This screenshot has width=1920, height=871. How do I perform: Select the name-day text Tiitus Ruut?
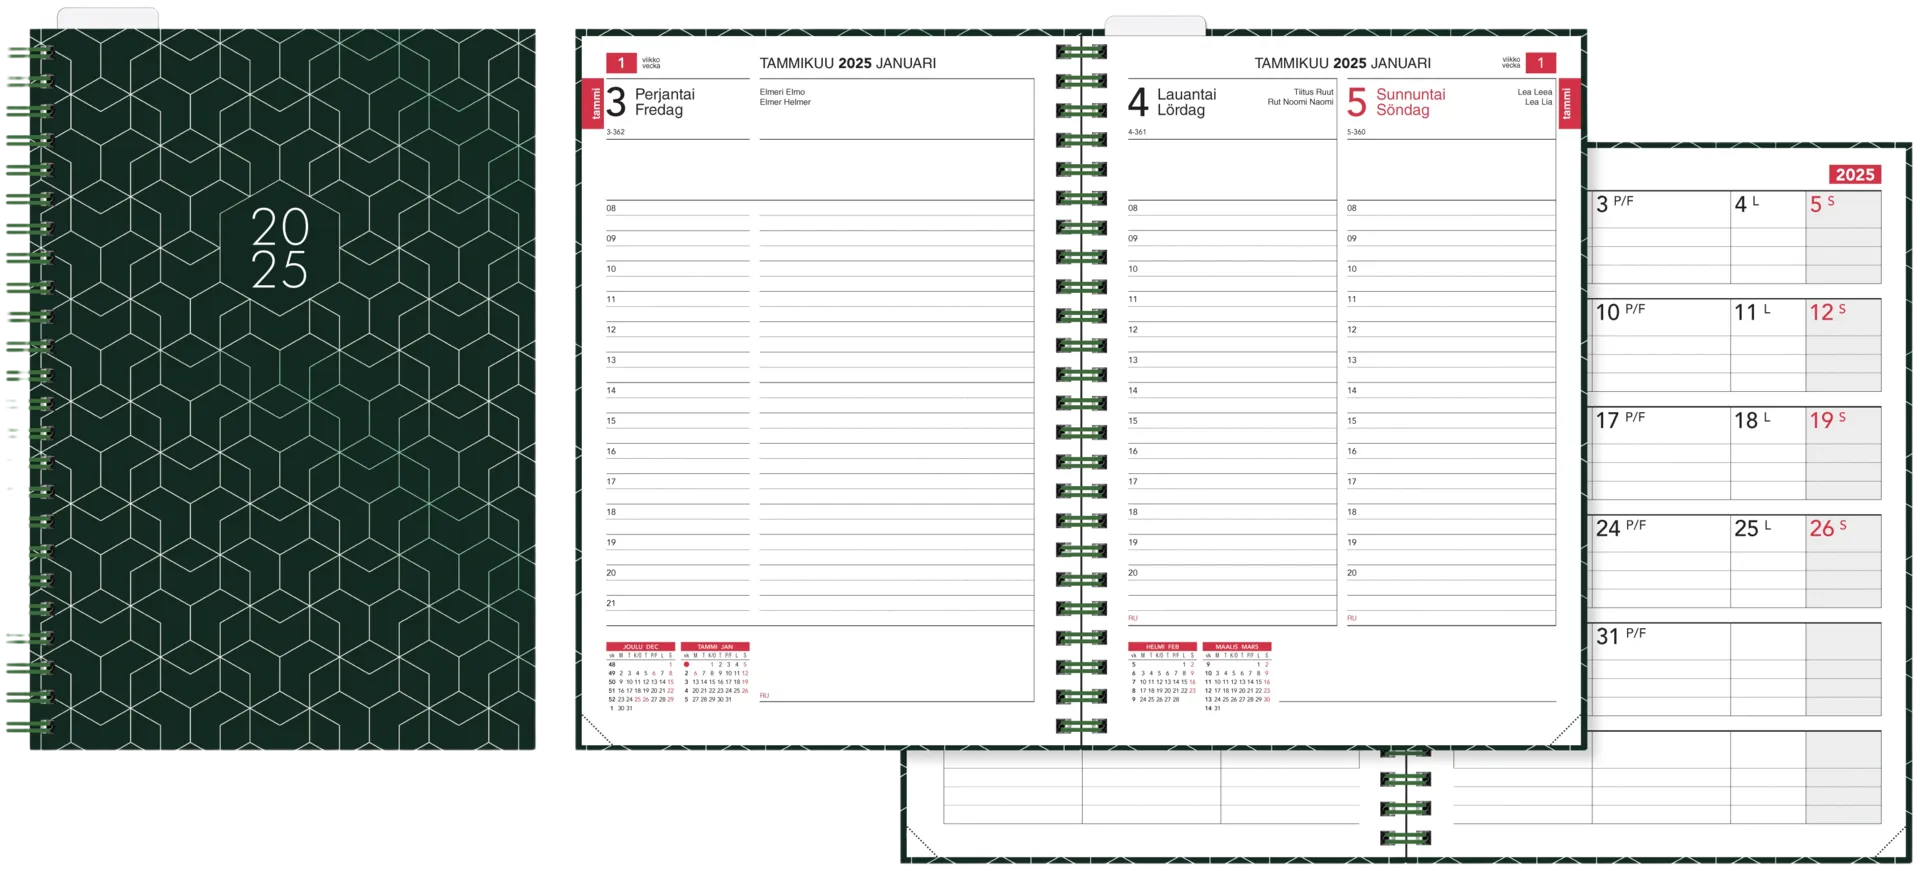[x=1313, y=92]
